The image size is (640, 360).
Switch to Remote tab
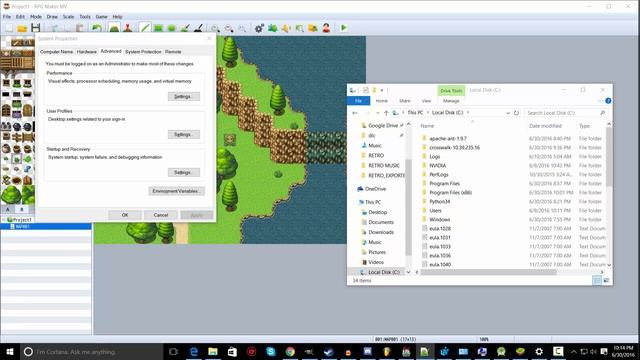(x=173, y=52)
